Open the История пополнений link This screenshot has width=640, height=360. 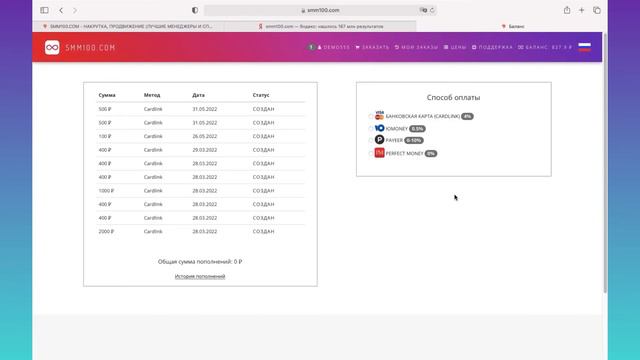pos(200,276)
